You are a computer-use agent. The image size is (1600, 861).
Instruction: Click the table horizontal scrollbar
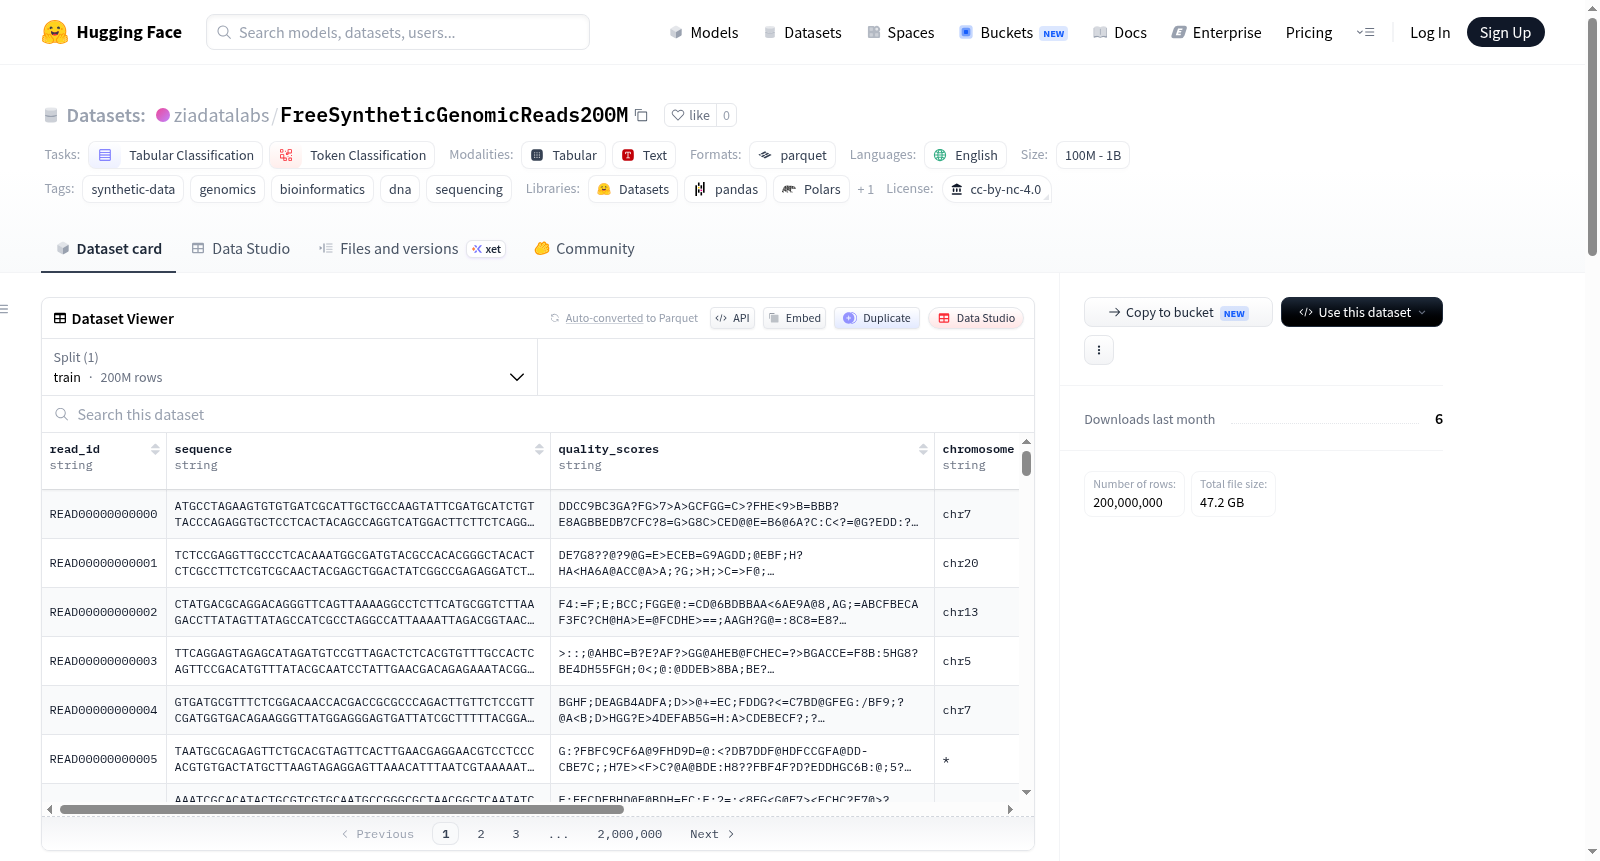pyautogui.click(x=342, y=809)
